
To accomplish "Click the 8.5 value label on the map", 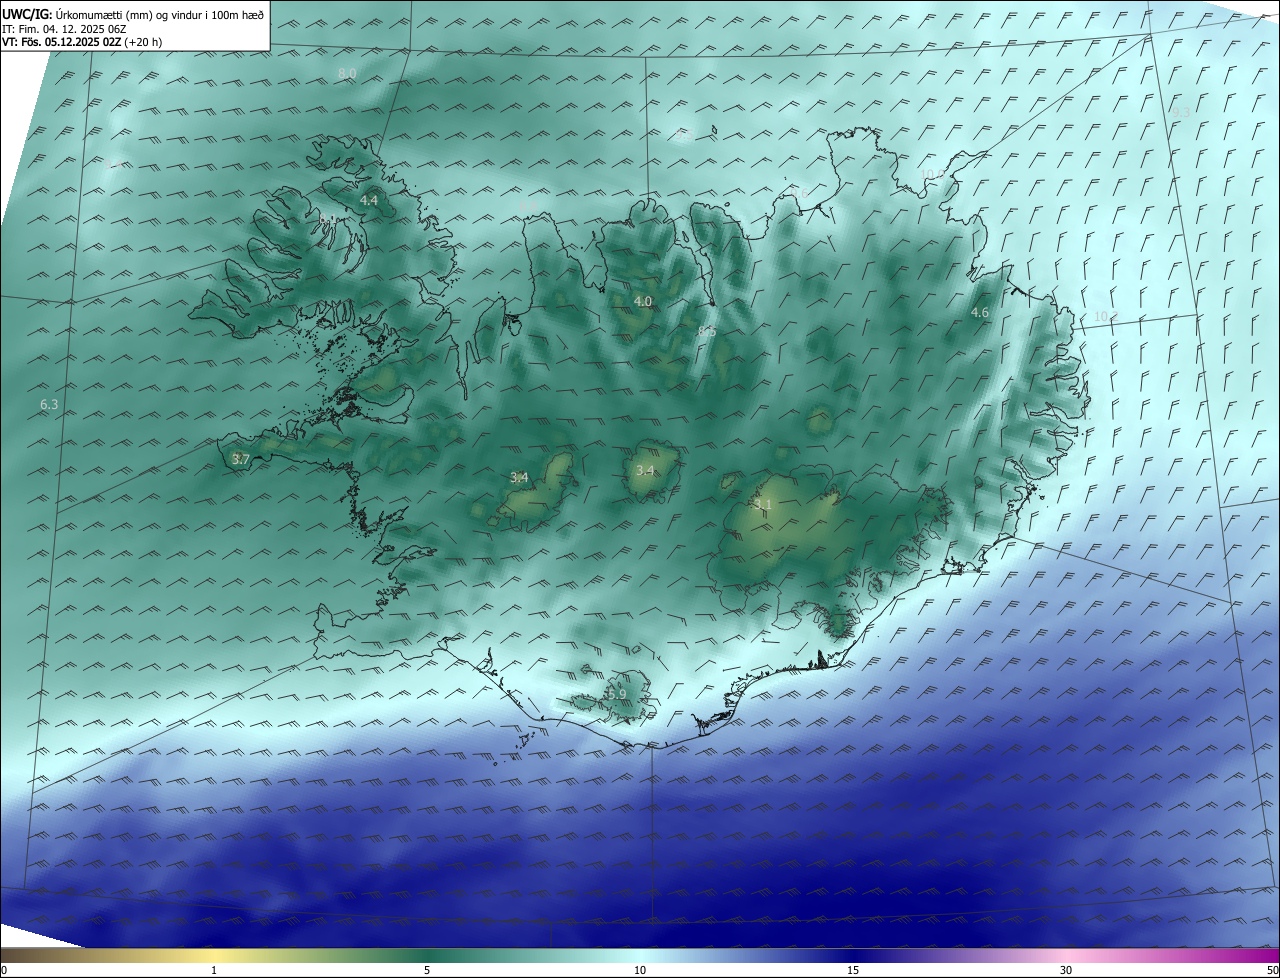I will pos(708,331).
